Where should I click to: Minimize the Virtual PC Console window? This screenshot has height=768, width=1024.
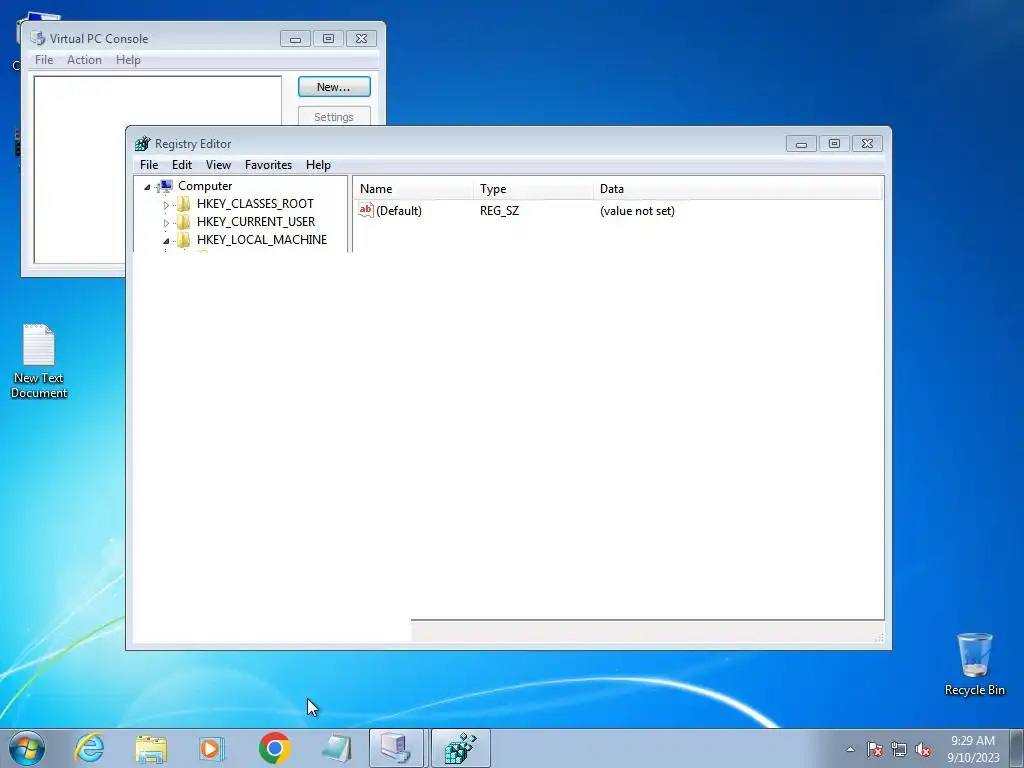pyautogui.click(x=295, y=39)
